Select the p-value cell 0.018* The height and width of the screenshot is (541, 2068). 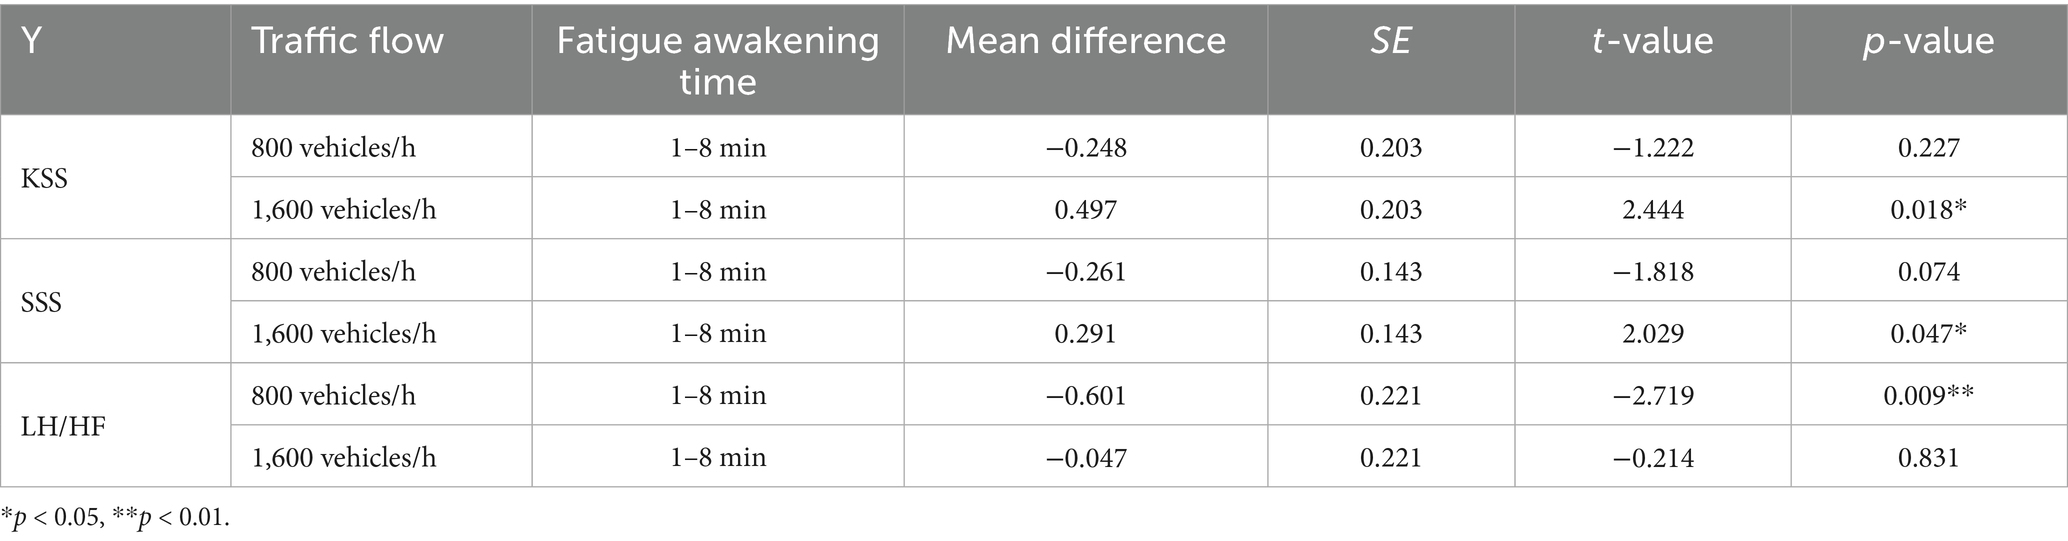[x=1928, y=211]
